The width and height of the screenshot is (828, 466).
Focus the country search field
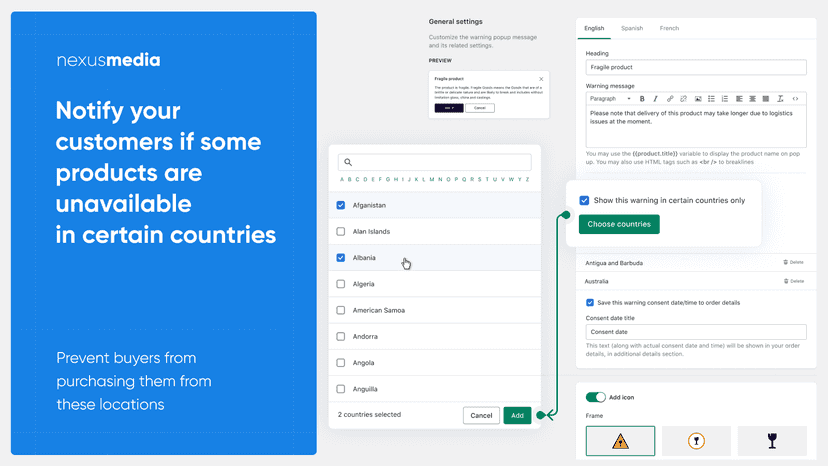pos(435,162)
